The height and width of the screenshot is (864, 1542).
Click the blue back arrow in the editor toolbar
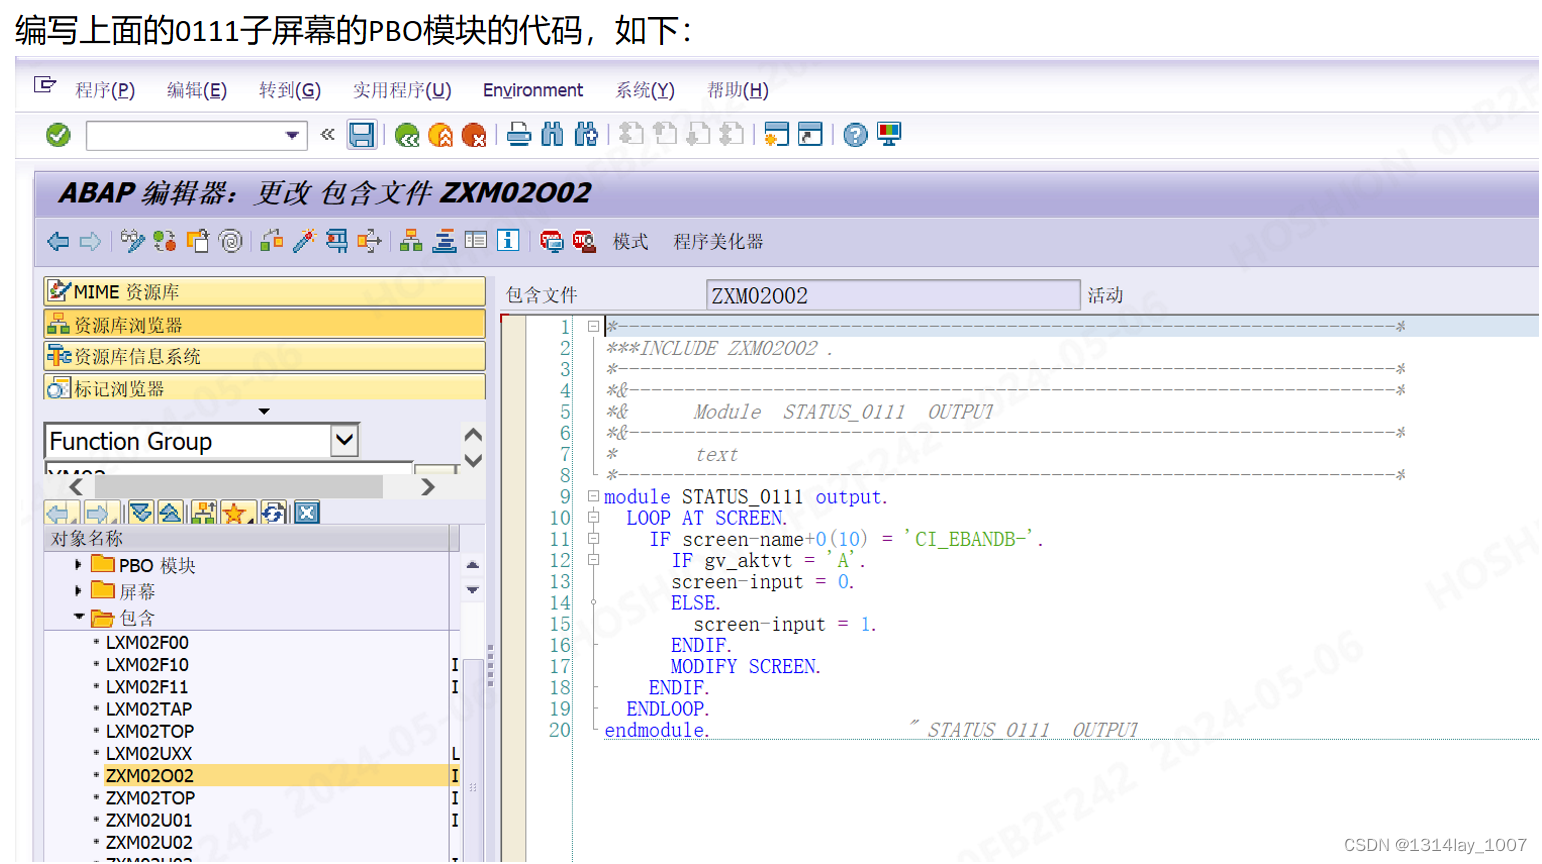(x=58, y=241)
